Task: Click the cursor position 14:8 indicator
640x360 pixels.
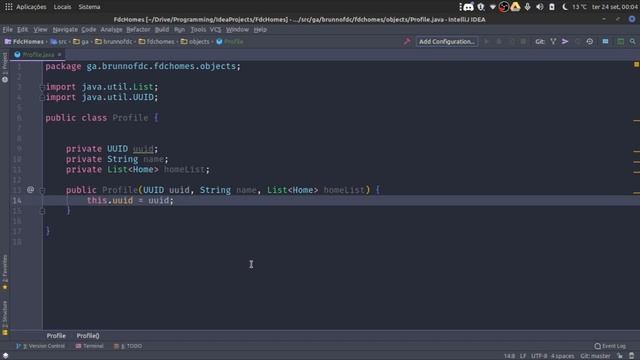Action: (x=509, y=356)
